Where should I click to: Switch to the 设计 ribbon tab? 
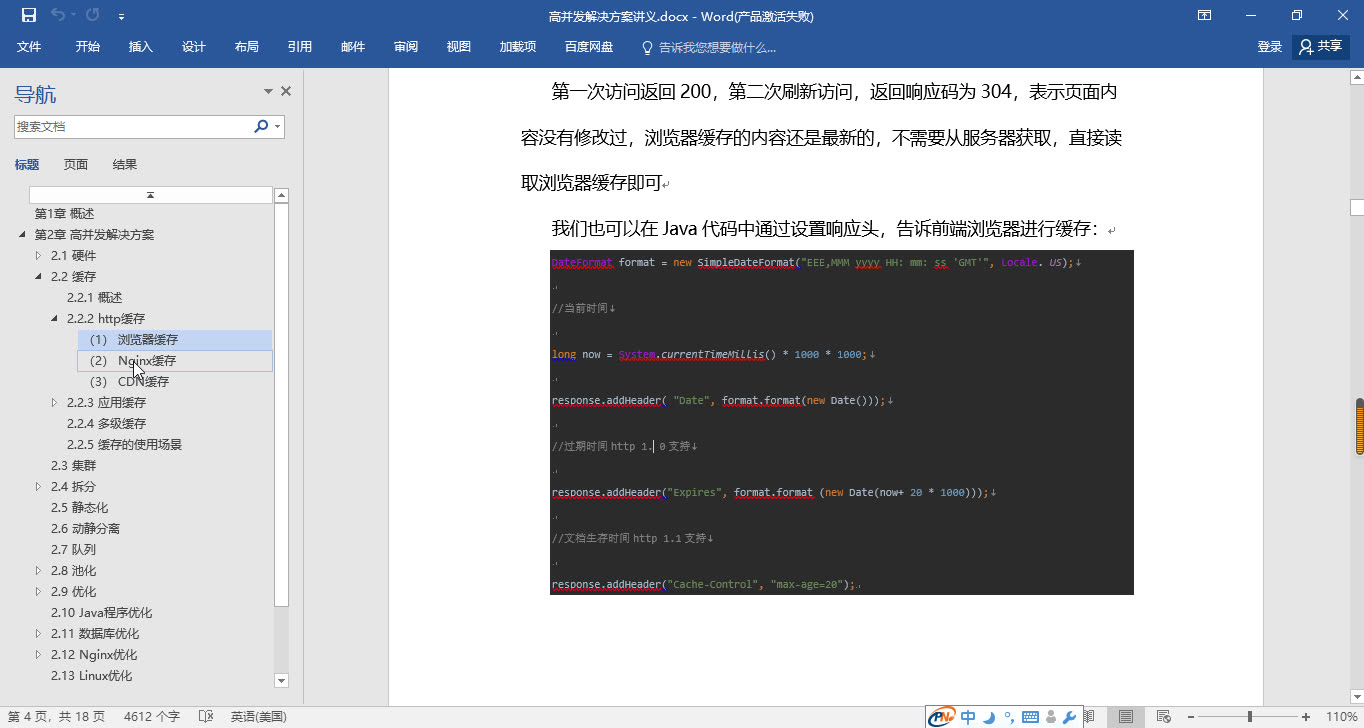194,47
